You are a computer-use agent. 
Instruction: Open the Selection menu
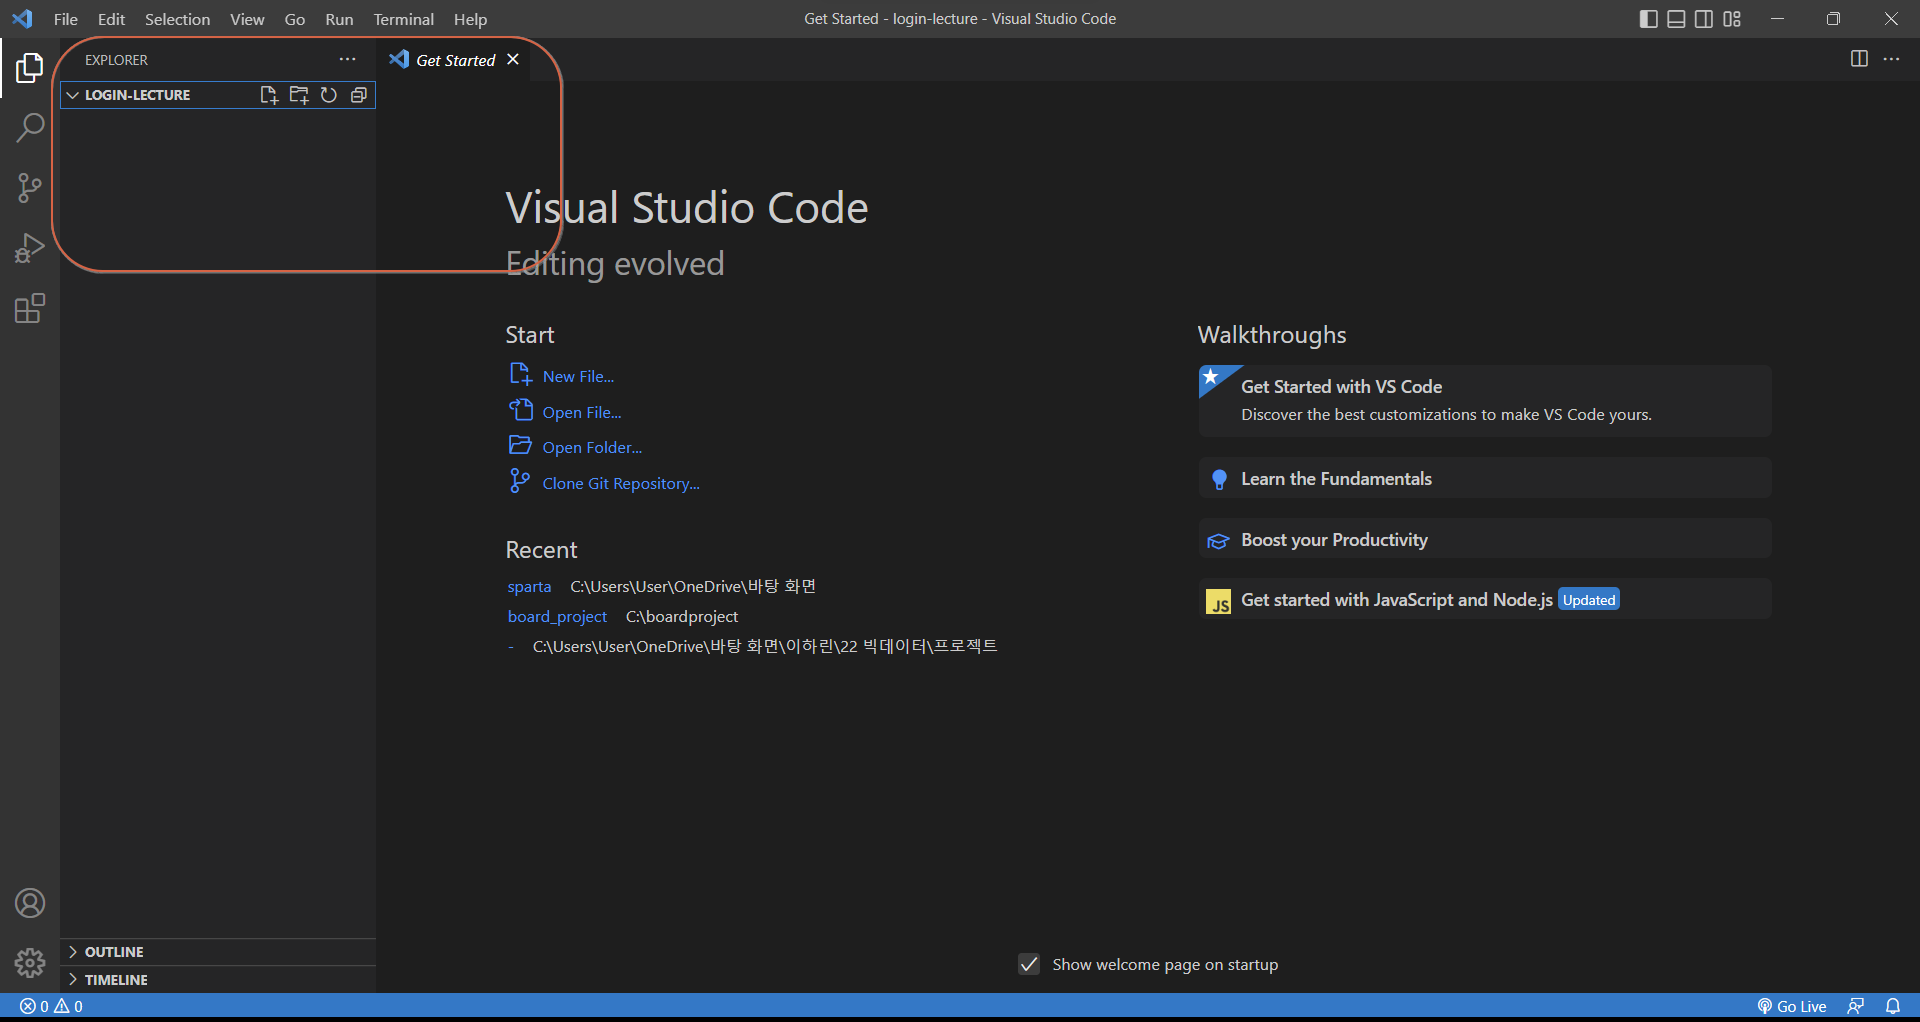tap(177, 19)
